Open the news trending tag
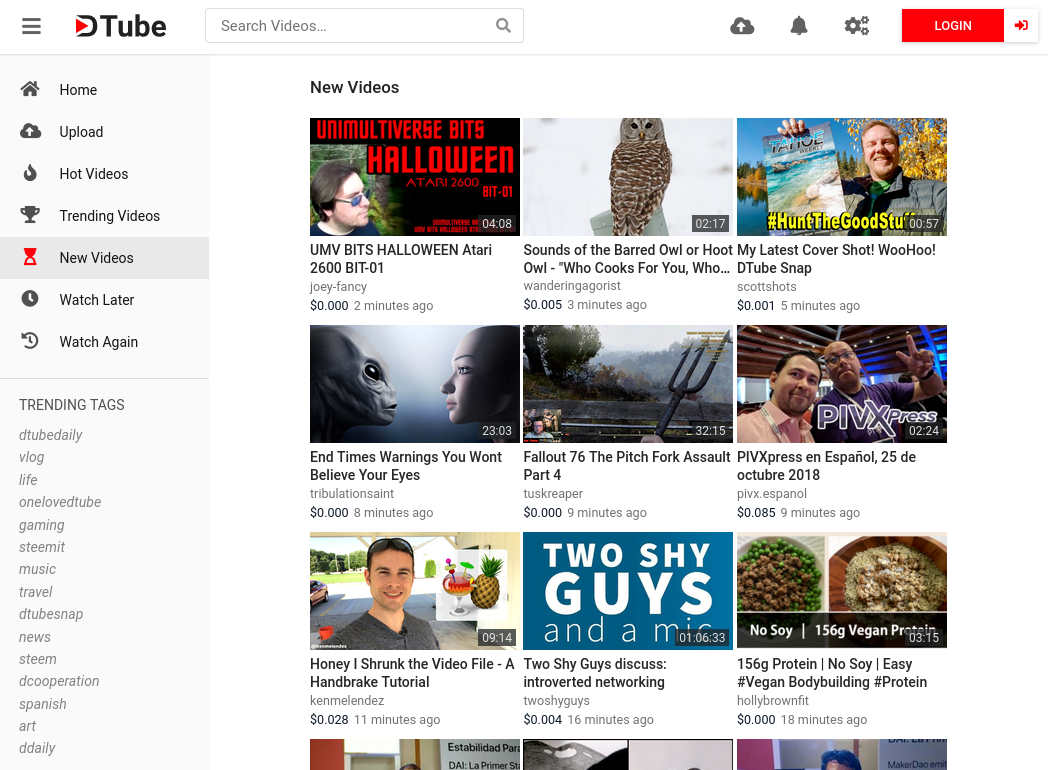This screenshot has height=770, width=1048. pyautogui.click(x=35, y=636)
